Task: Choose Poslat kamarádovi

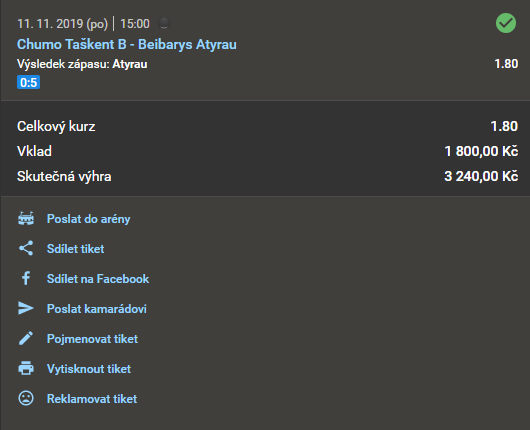Action: tap(97, 309)
